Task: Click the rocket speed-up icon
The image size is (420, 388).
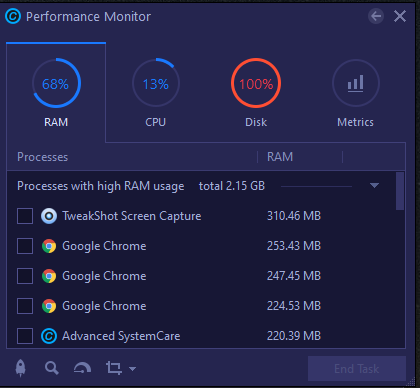Action: point(21,368)
